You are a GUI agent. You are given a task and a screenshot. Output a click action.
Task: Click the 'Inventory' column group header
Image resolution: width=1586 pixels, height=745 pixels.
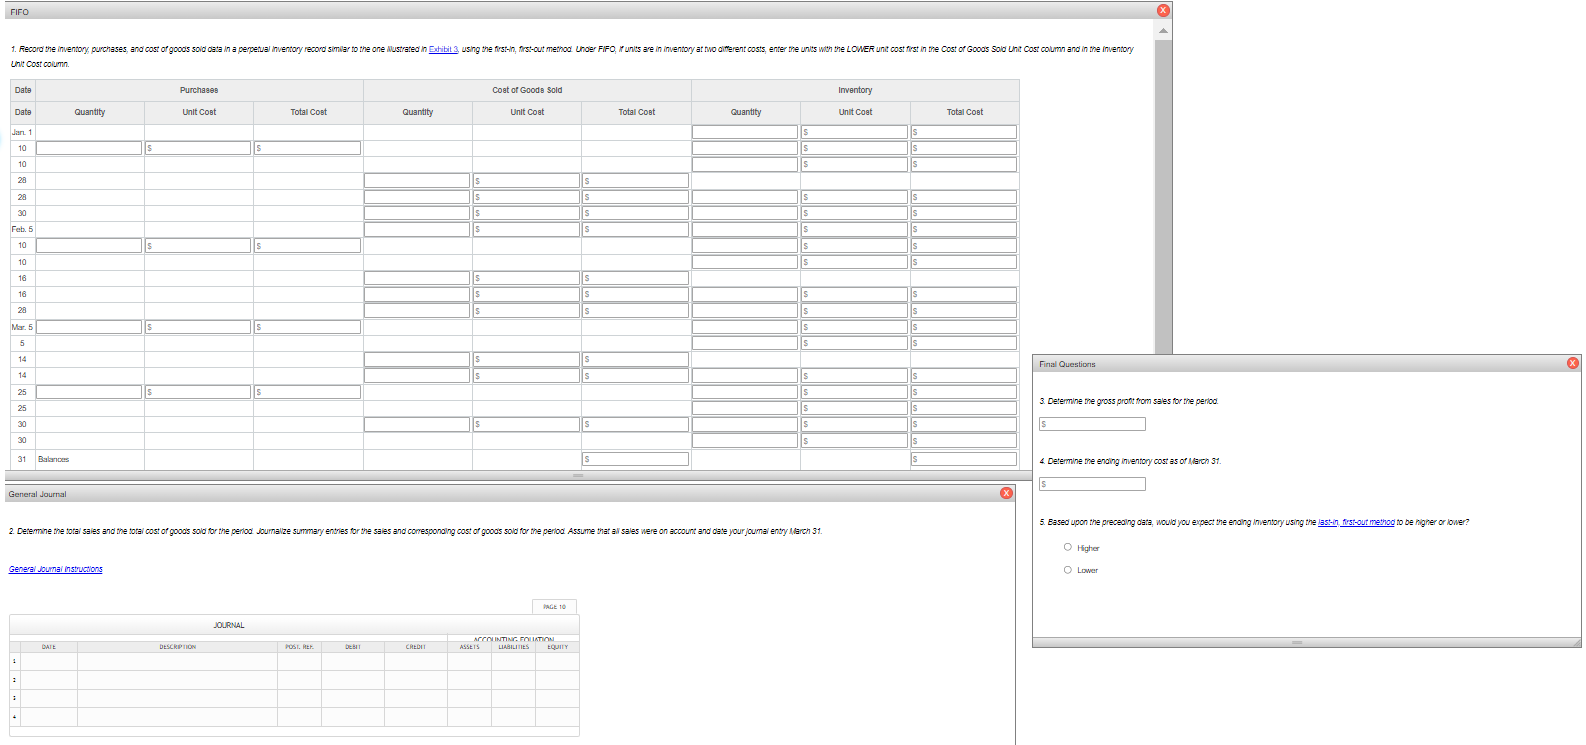(855, 90)
